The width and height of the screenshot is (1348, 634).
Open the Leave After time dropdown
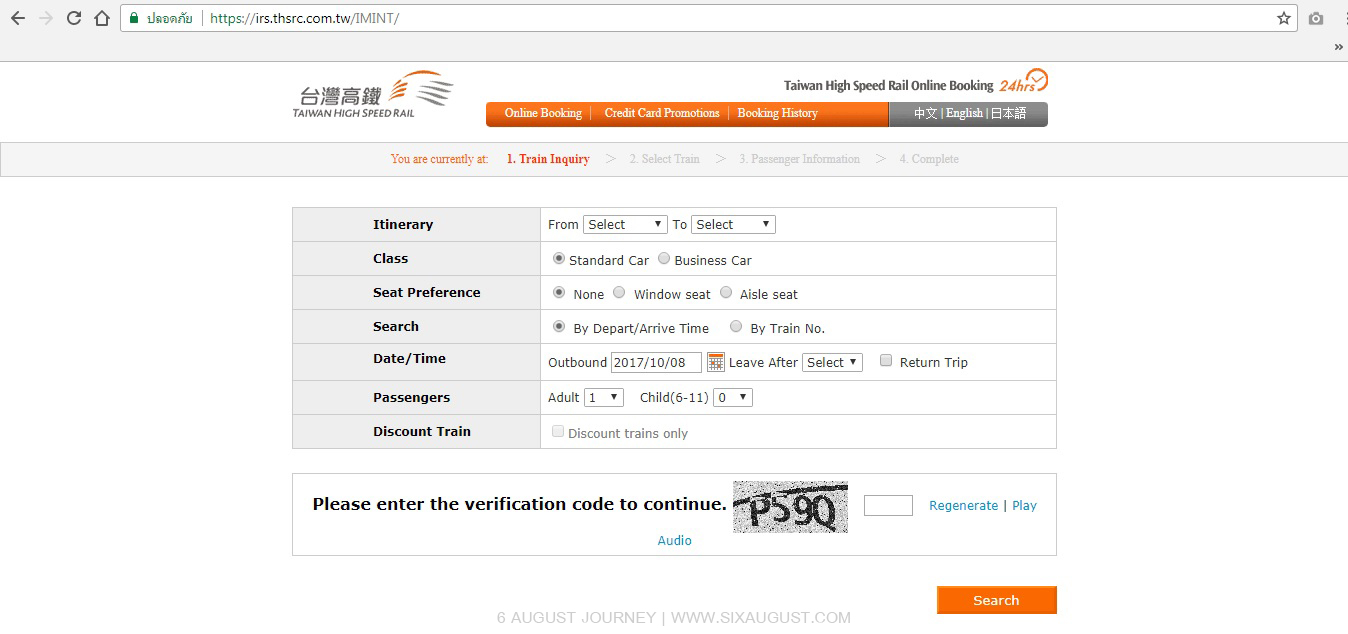coord(832,362)
